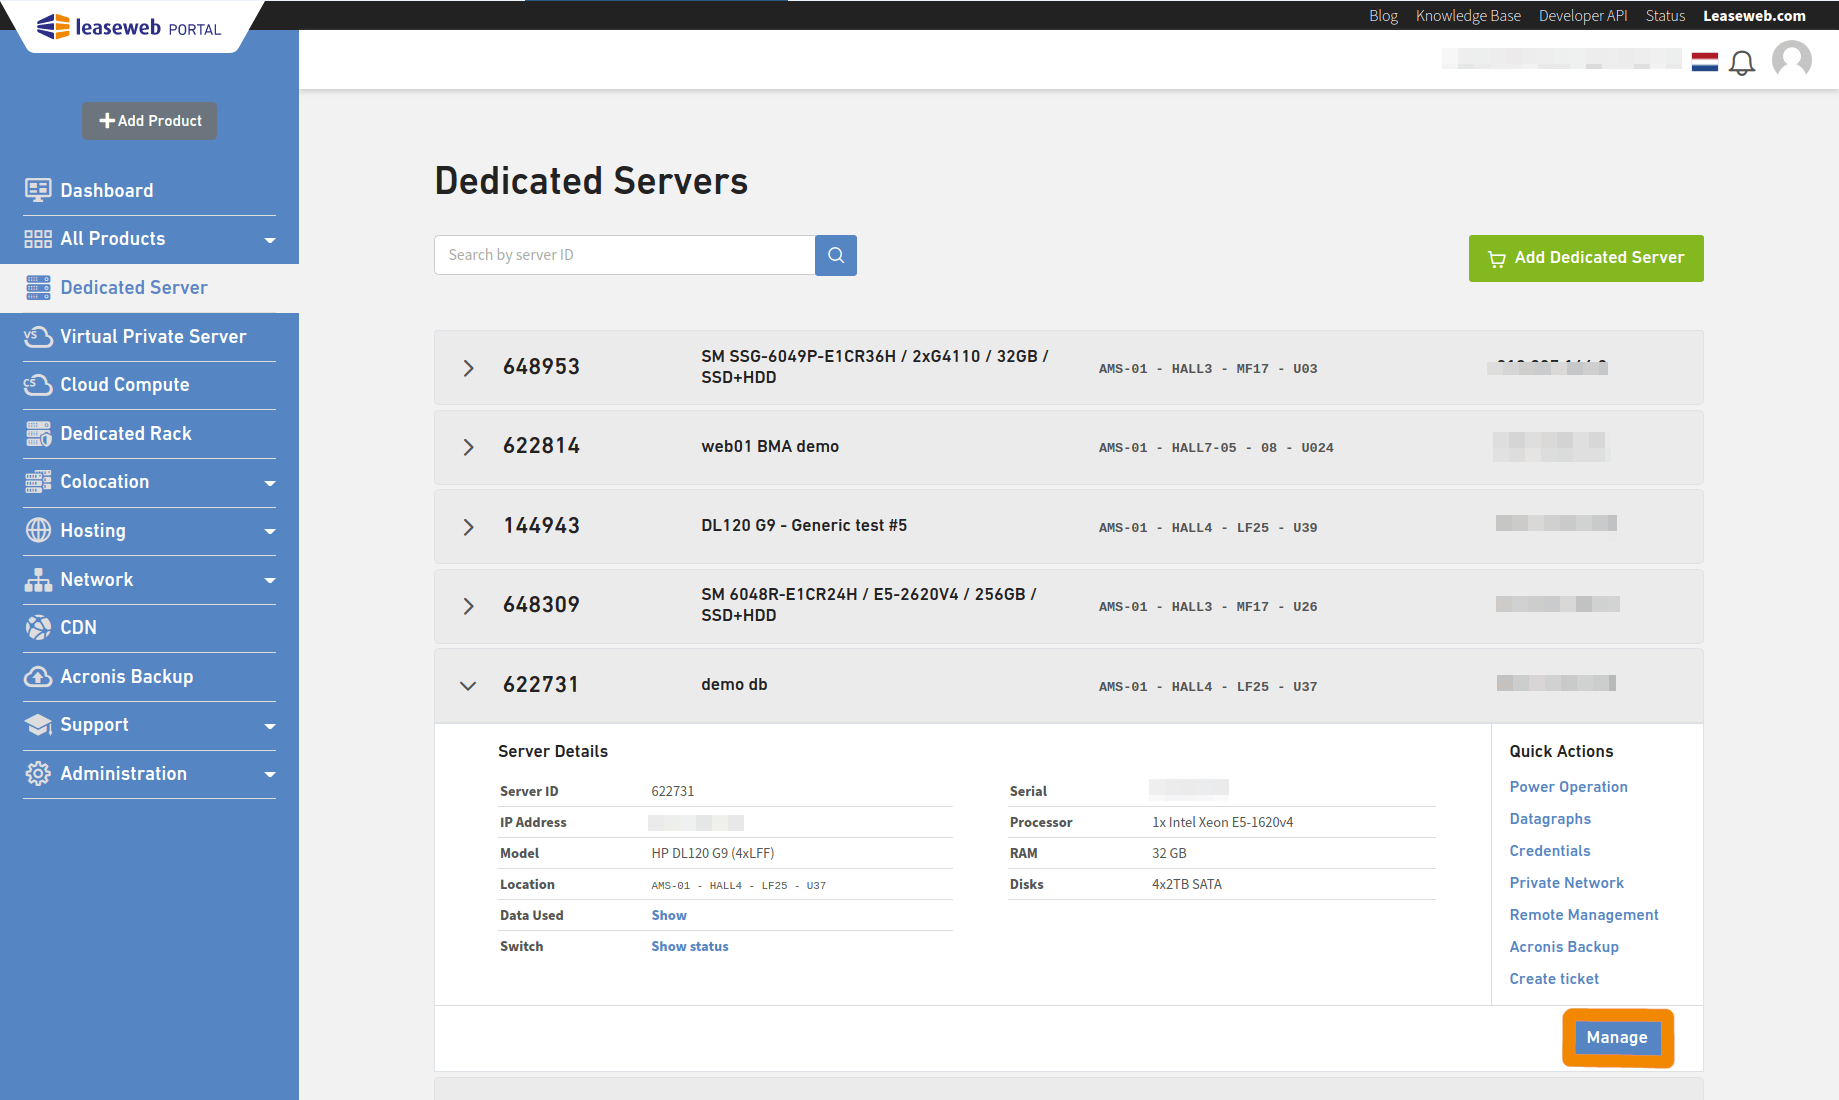
Task: Expand server 144943 row chevron
Action: 468,527
